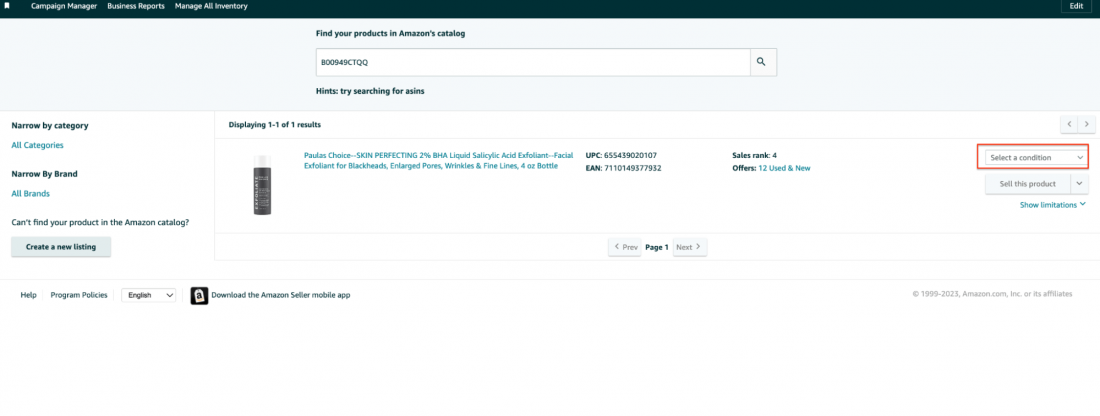Viewport: 1100px width, 416px height.
Task: Expand Show limitations
Action: [x=1053, y=205]
